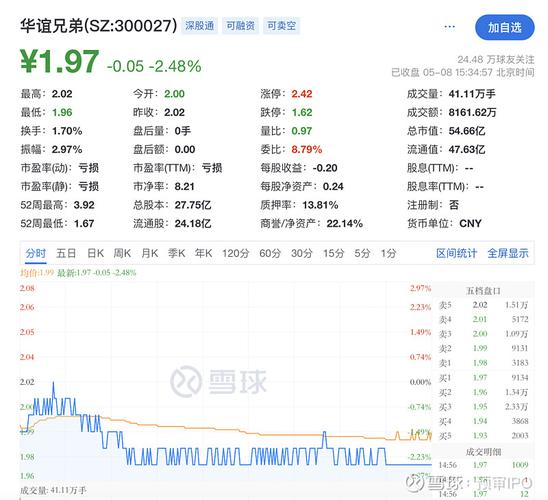Click the 每股收益 value -0.20
This screenshot has width=548, height=500.
point(325,168)
